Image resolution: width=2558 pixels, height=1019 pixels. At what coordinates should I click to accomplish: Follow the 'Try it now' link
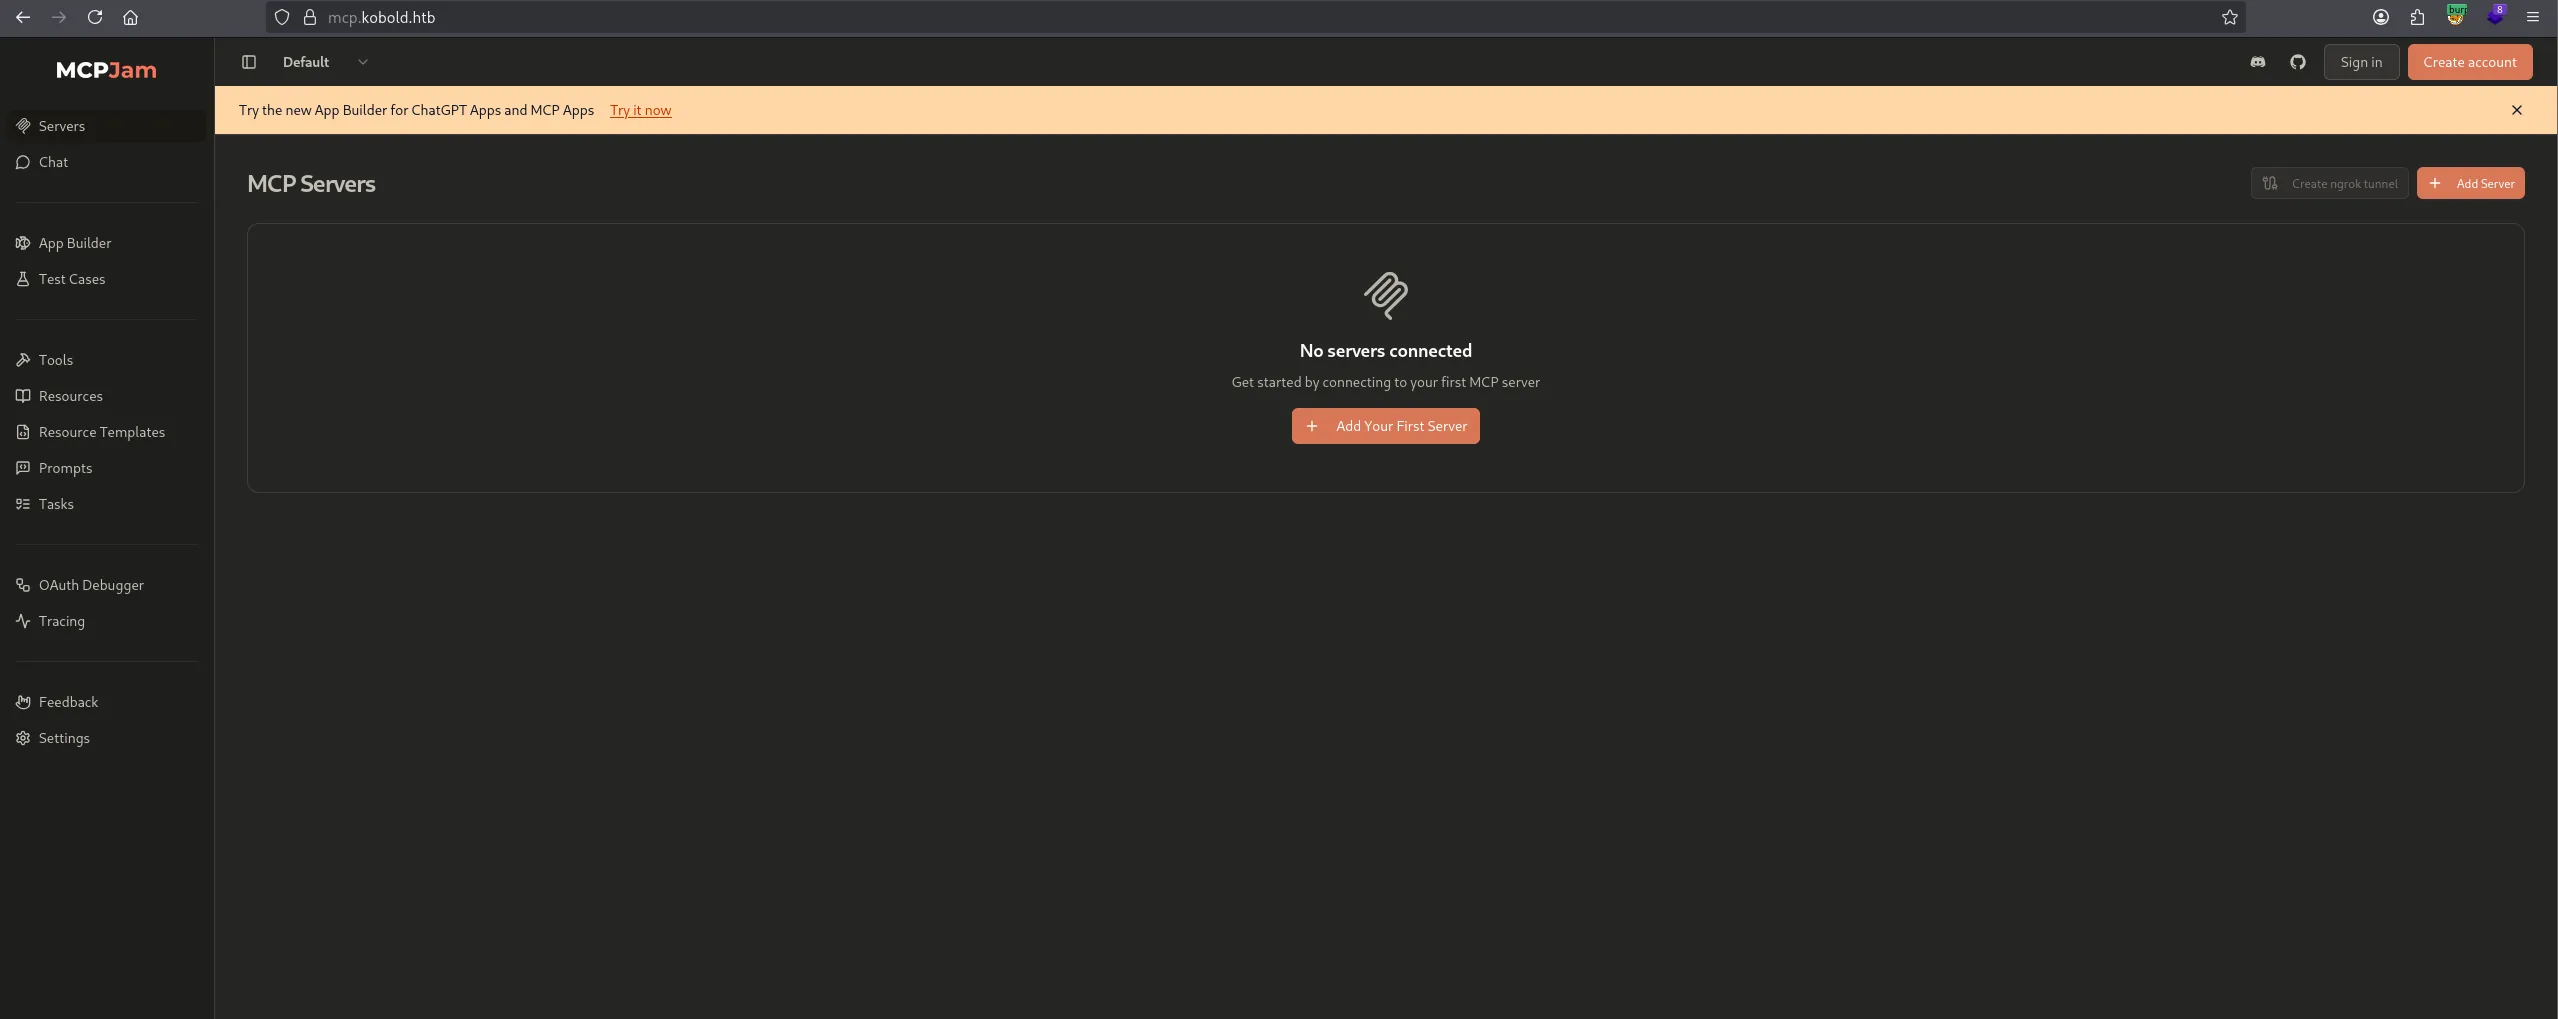click(640, 110)
